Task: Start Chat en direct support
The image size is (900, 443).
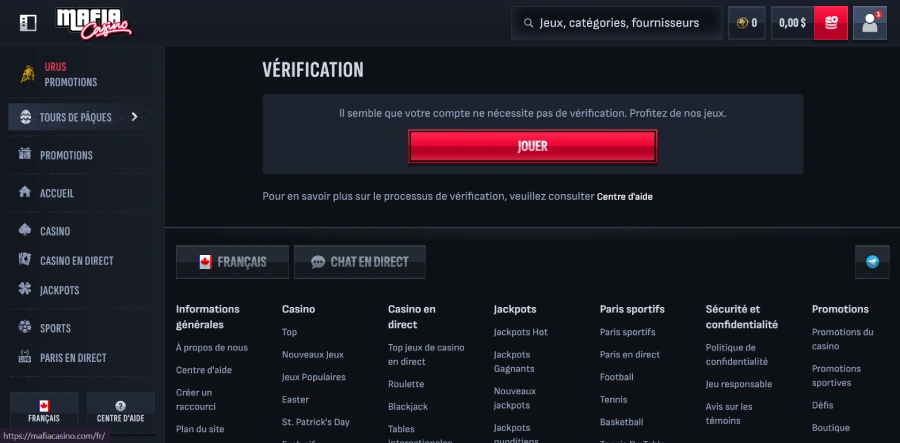Action: pyautogui.click(x=360, y=262)
